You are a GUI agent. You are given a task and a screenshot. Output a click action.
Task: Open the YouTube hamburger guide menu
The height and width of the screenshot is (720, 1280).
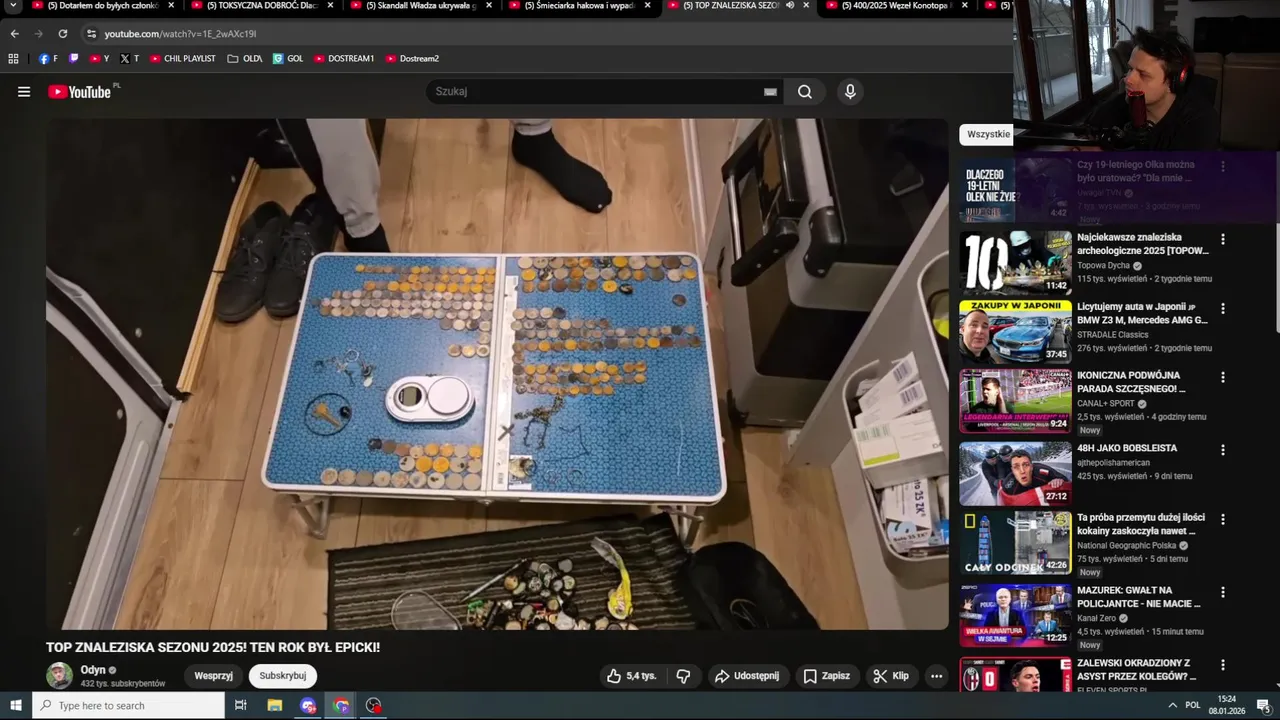24,92
